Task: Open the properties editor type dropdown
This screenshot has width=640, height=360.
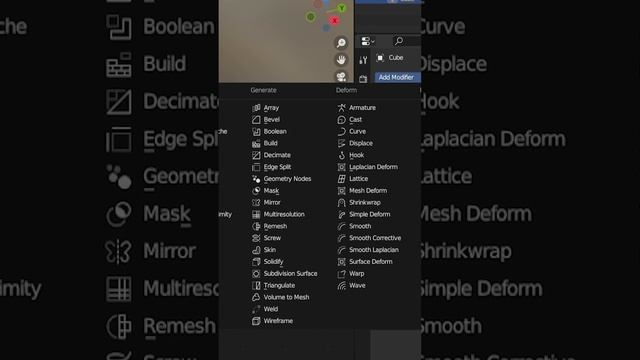Action: [367, 41]
